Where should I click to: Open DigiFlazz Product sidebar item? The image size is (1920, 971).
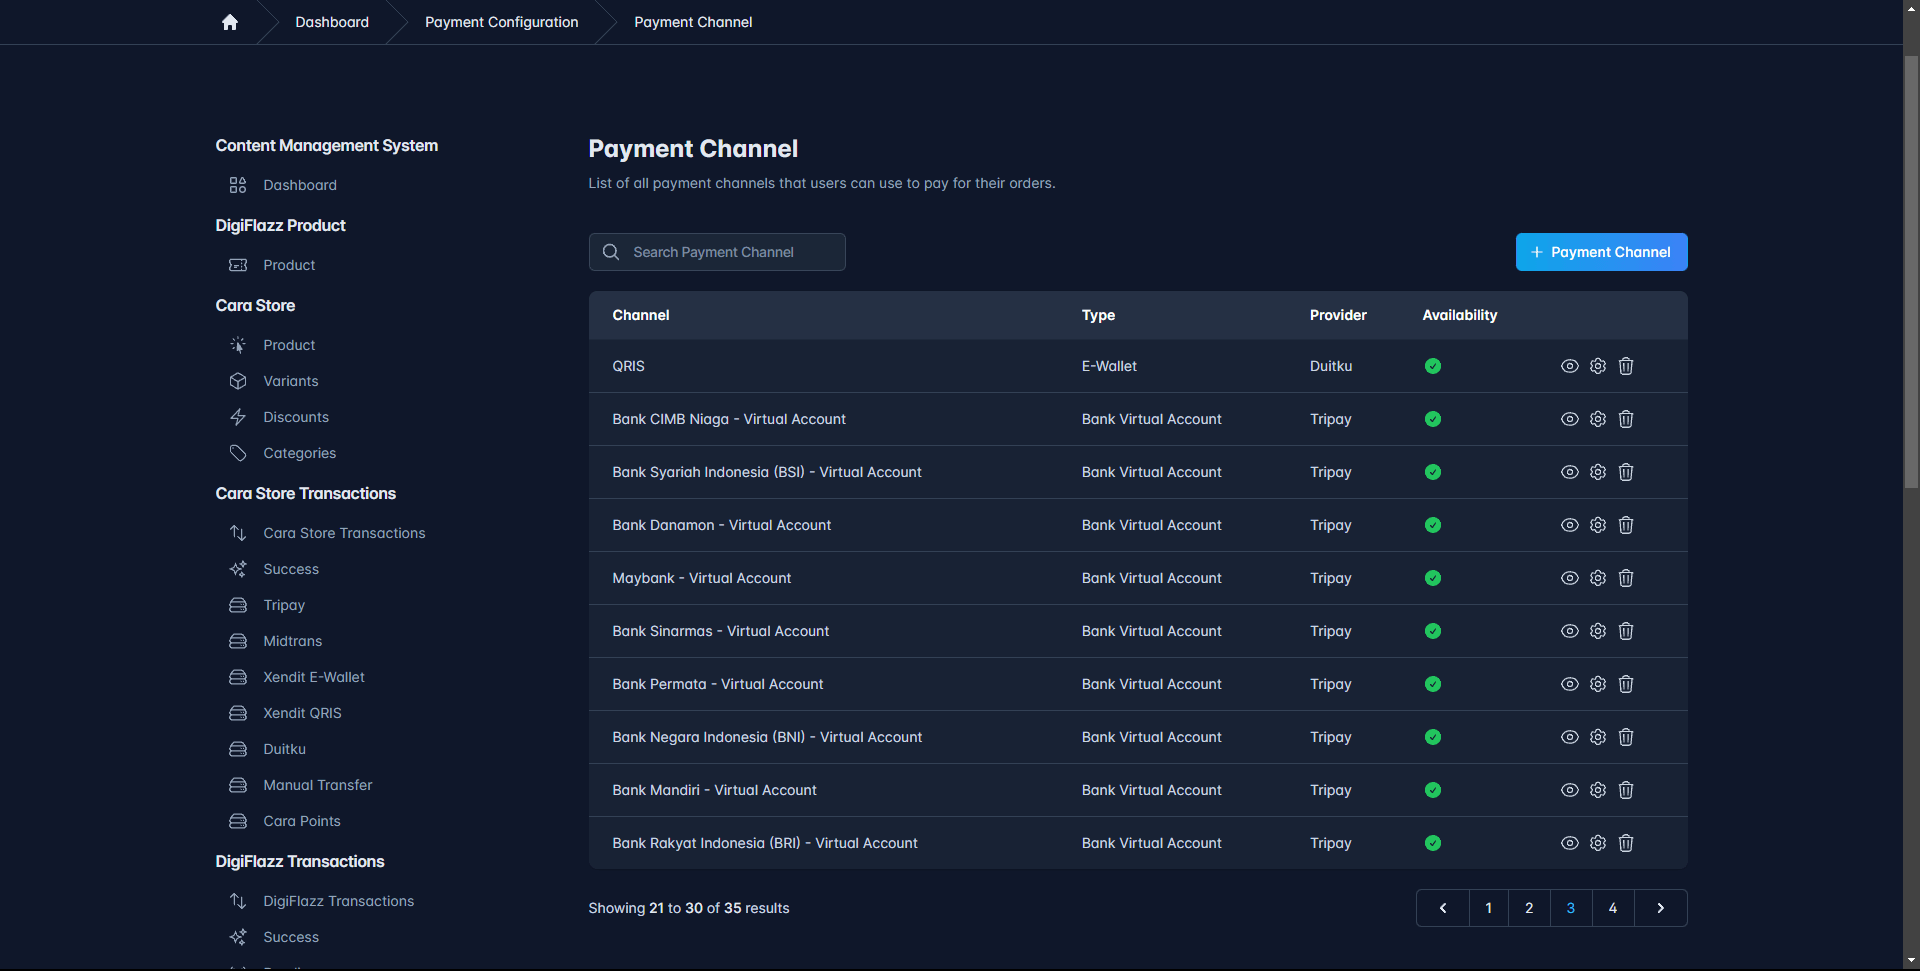click(289, 265)
